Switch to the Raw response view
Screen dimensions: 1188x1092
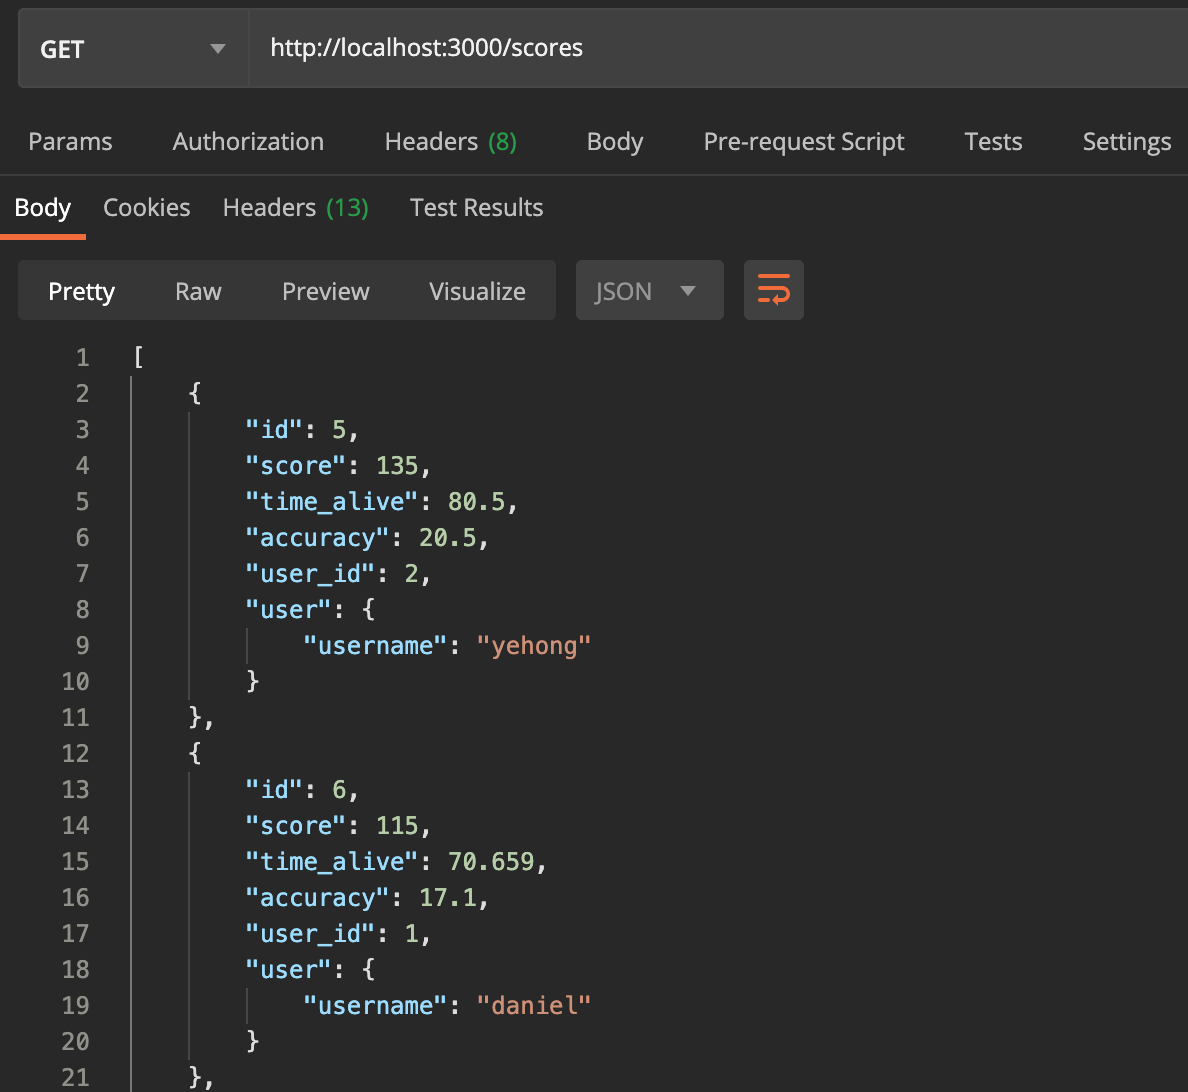tap(197, 290)
